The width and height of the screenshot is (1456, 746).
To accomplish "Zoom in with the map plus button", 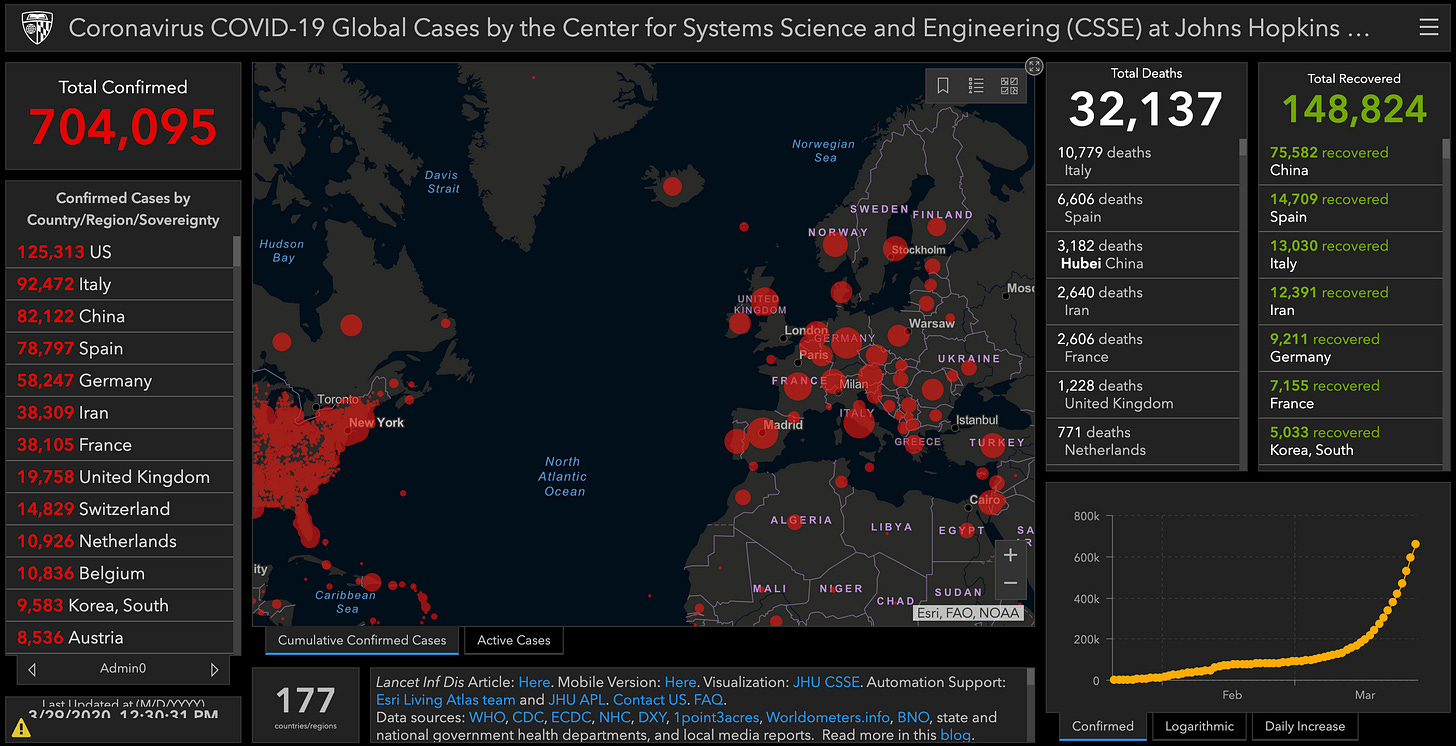I will click(x=1010, y=555).
